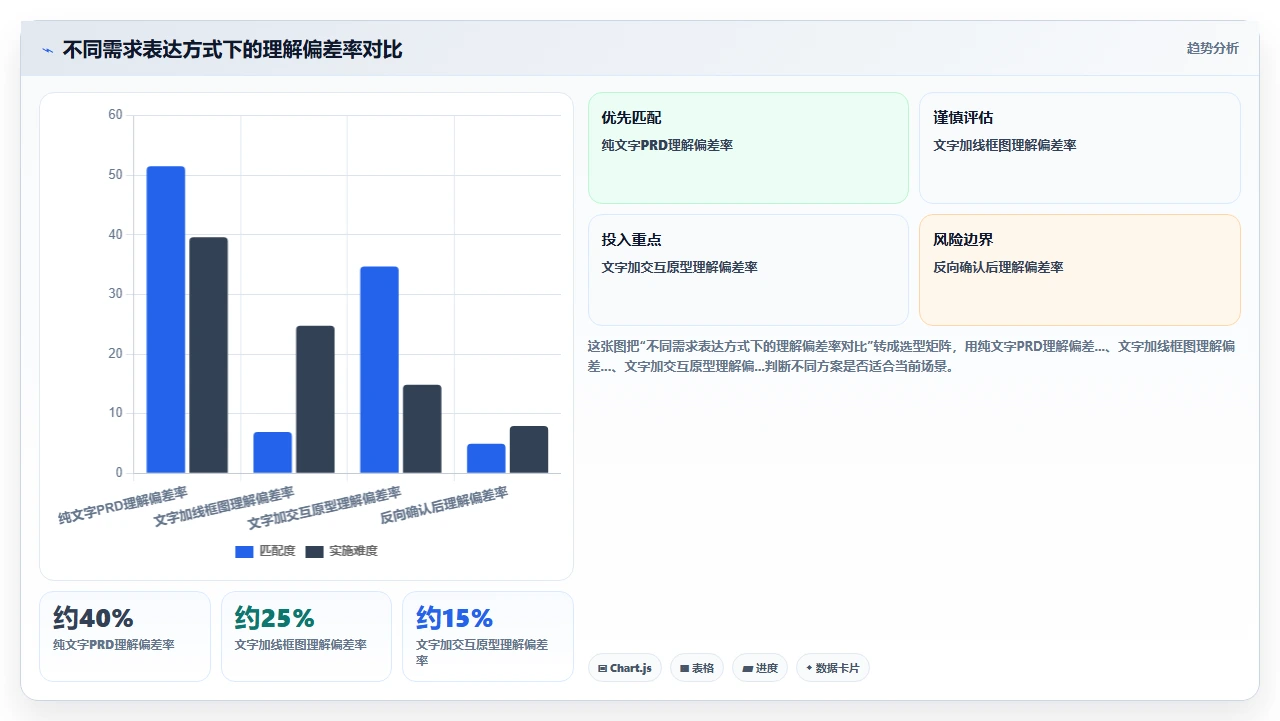Click the blue 匹配度 bar for 纯文字PRD理解偏差率
The image size is (1280, 721).
[x=166, y=319]
